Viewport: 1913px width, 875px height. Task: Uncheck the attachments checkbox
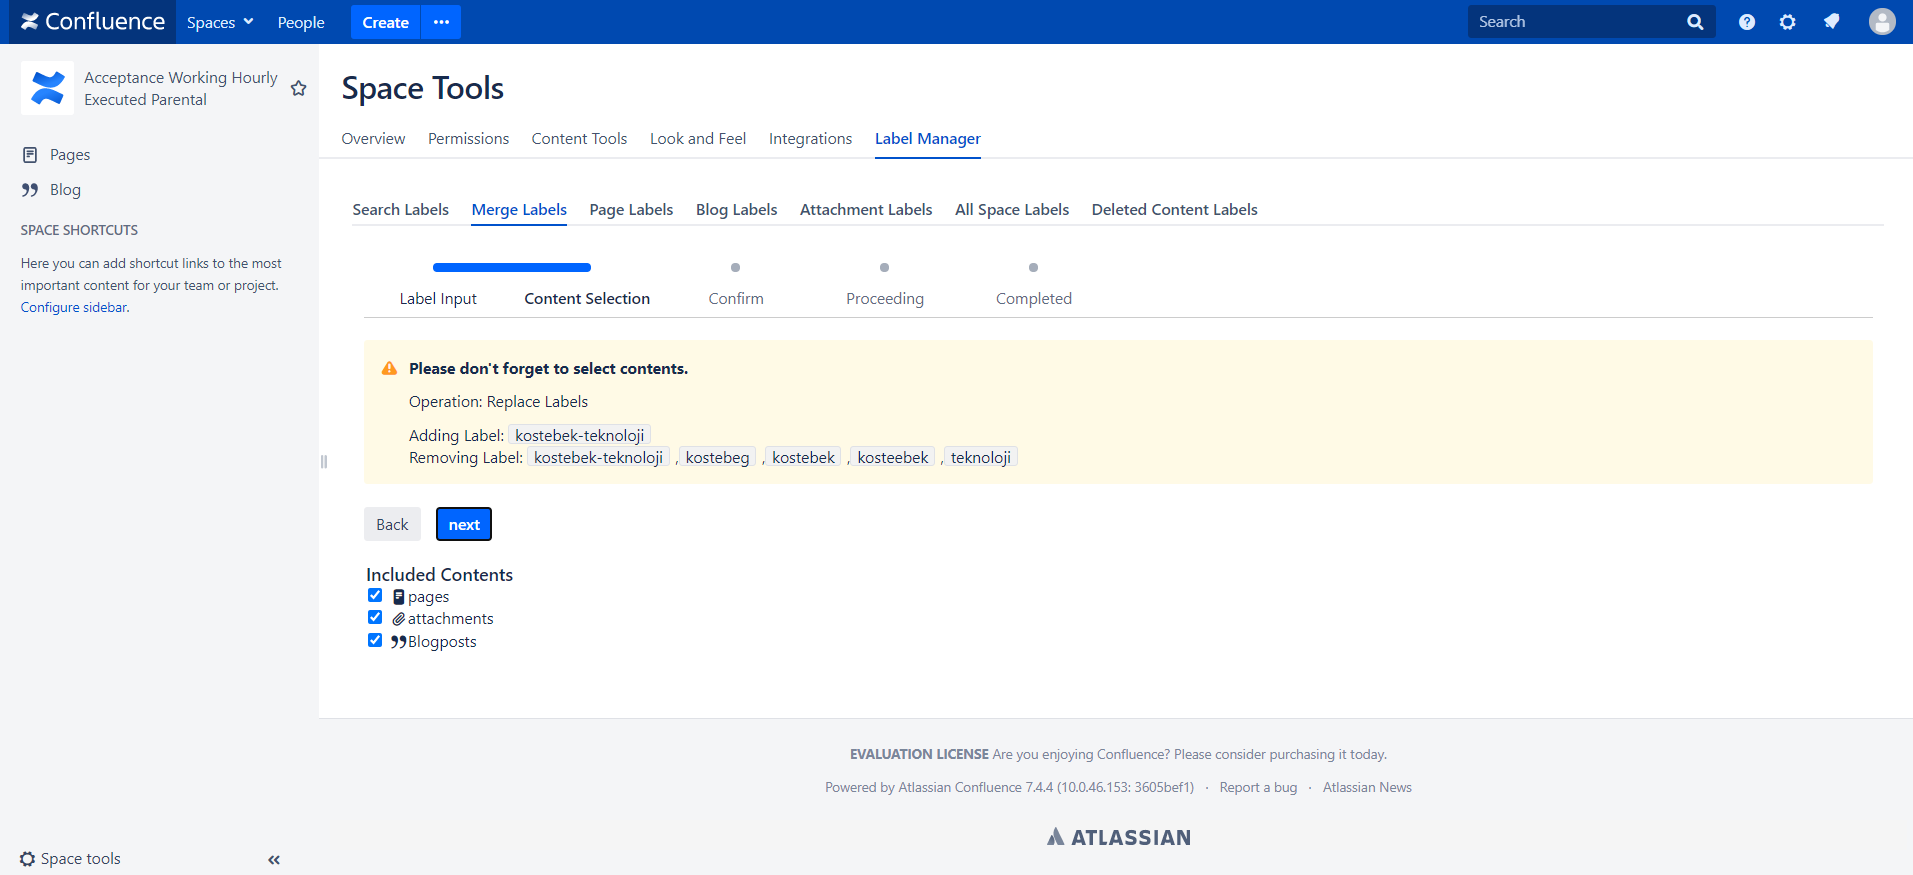click(x=375, y=618)
